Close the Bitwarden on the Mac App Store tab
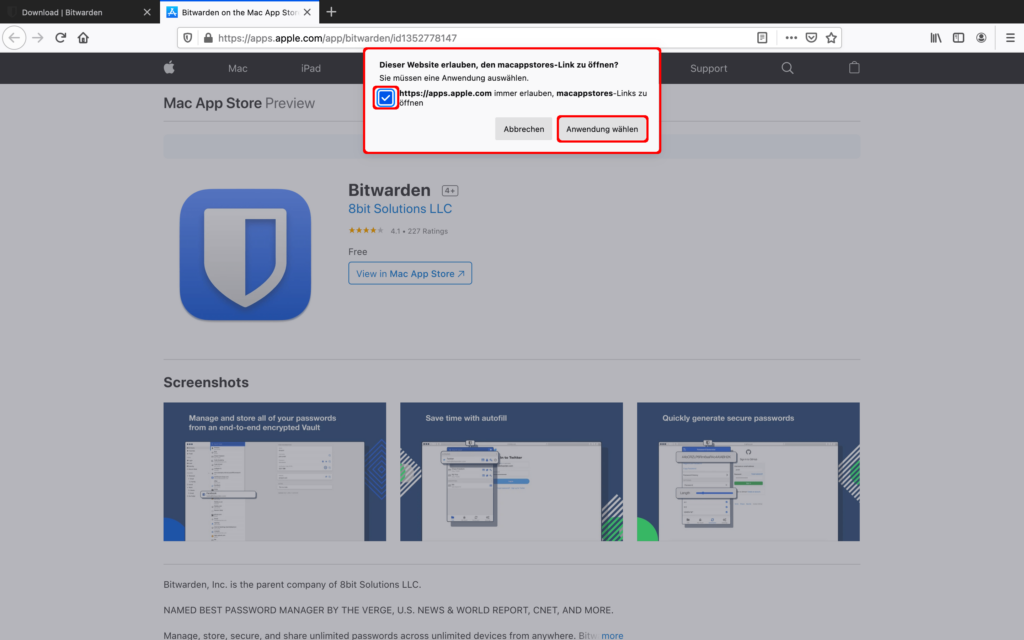Screen dimensions: 1024x640 (307, 12)
